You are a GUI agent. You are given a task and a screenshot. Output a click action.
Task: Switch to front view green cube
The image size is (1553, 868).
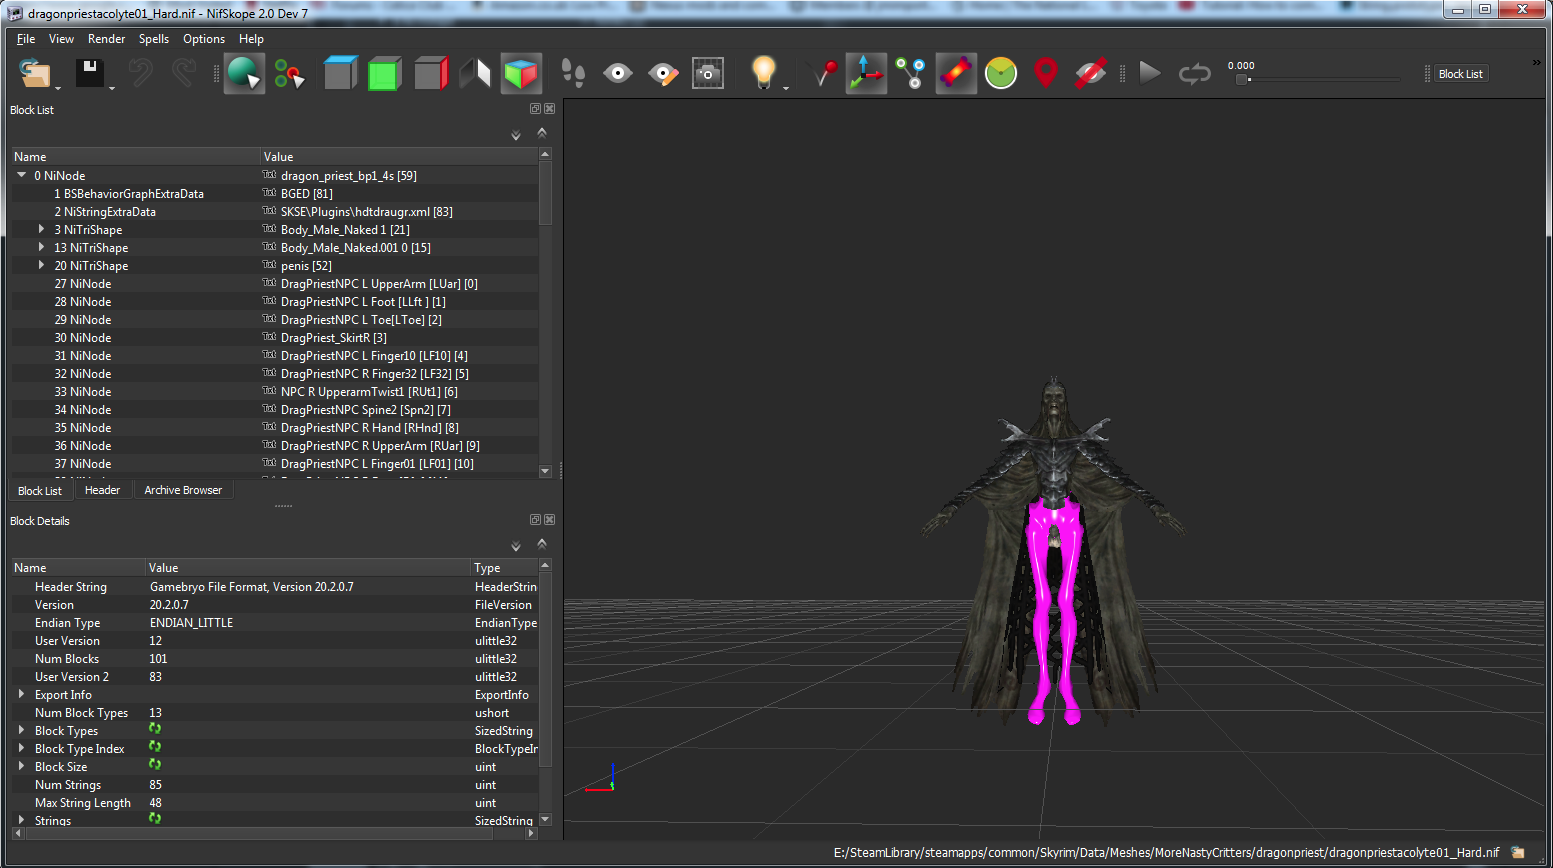point(385,73)
